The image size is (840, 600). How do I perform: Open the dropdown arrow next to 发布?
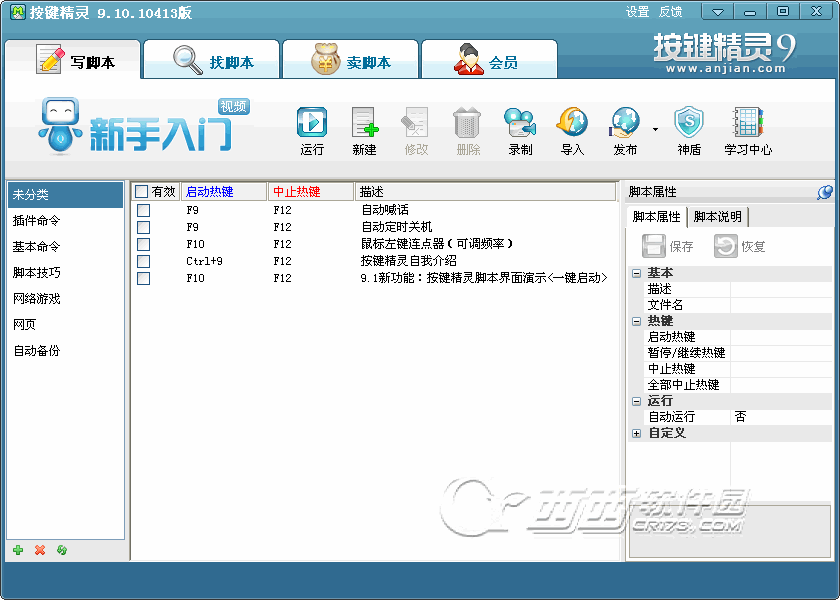click(x=655, y=129)
